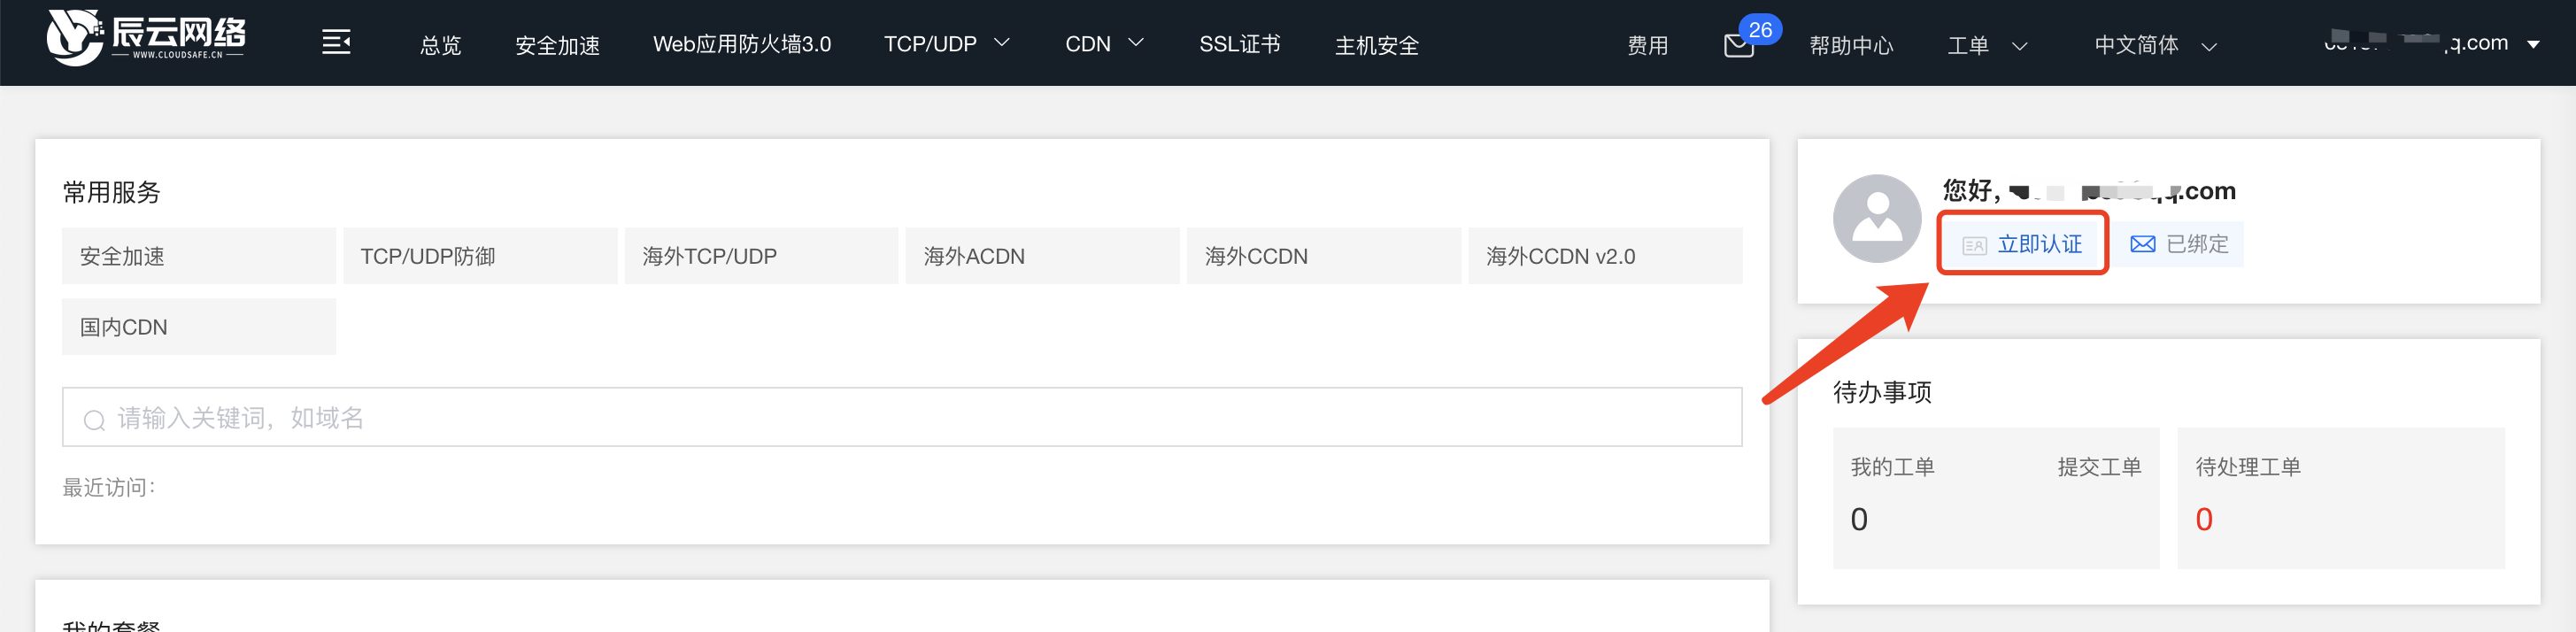Go to the 总览 overview menu item
Viewport: 2576px width, 632px height.
(x=441, y=46)
